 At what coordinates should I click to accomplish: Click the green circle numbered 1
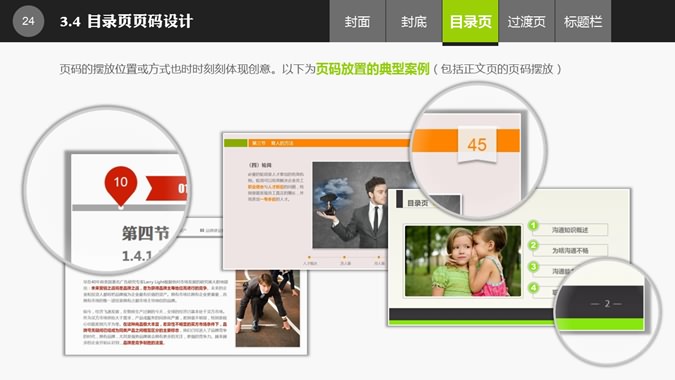click(x=533, y=226)
